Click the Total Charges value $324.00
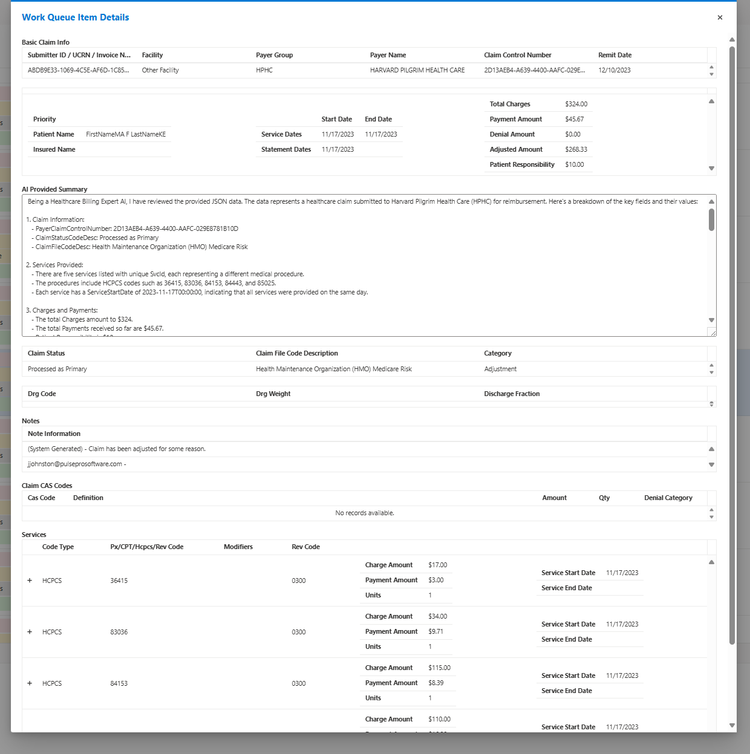 [576, 104]
